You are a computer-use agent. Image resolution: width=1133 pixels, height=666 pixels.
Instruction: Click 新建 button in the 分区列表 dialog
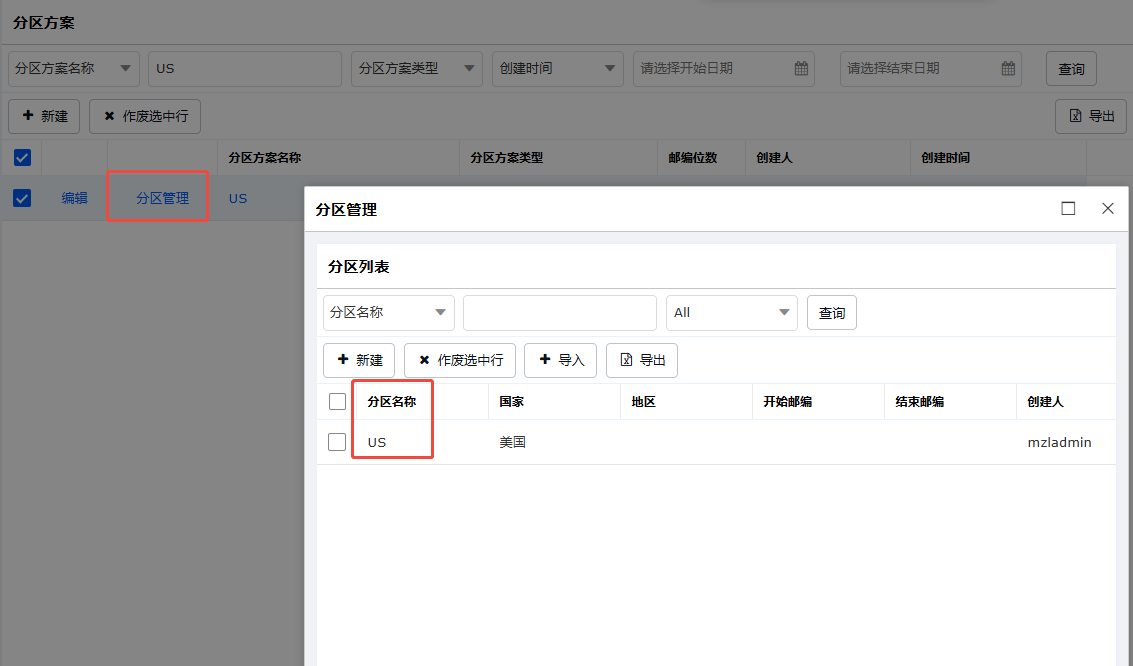[x=359, y=360]
